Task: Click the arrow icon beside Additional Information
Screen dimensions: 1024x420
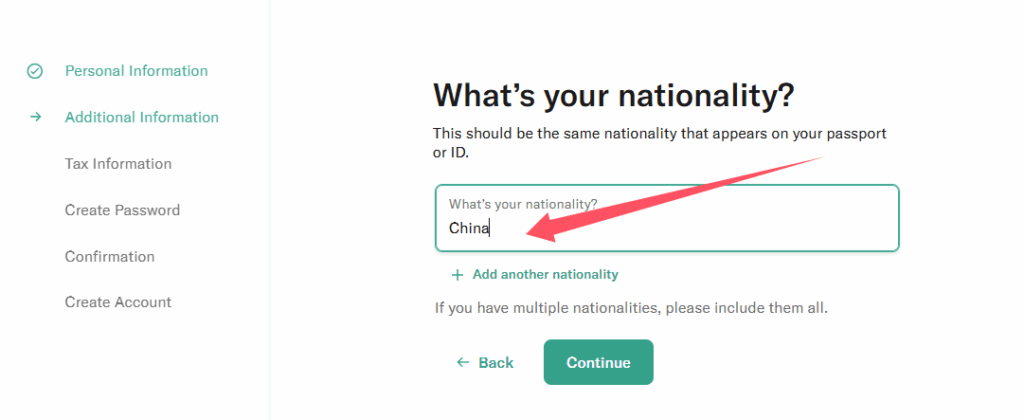Action: coord(35,117)
